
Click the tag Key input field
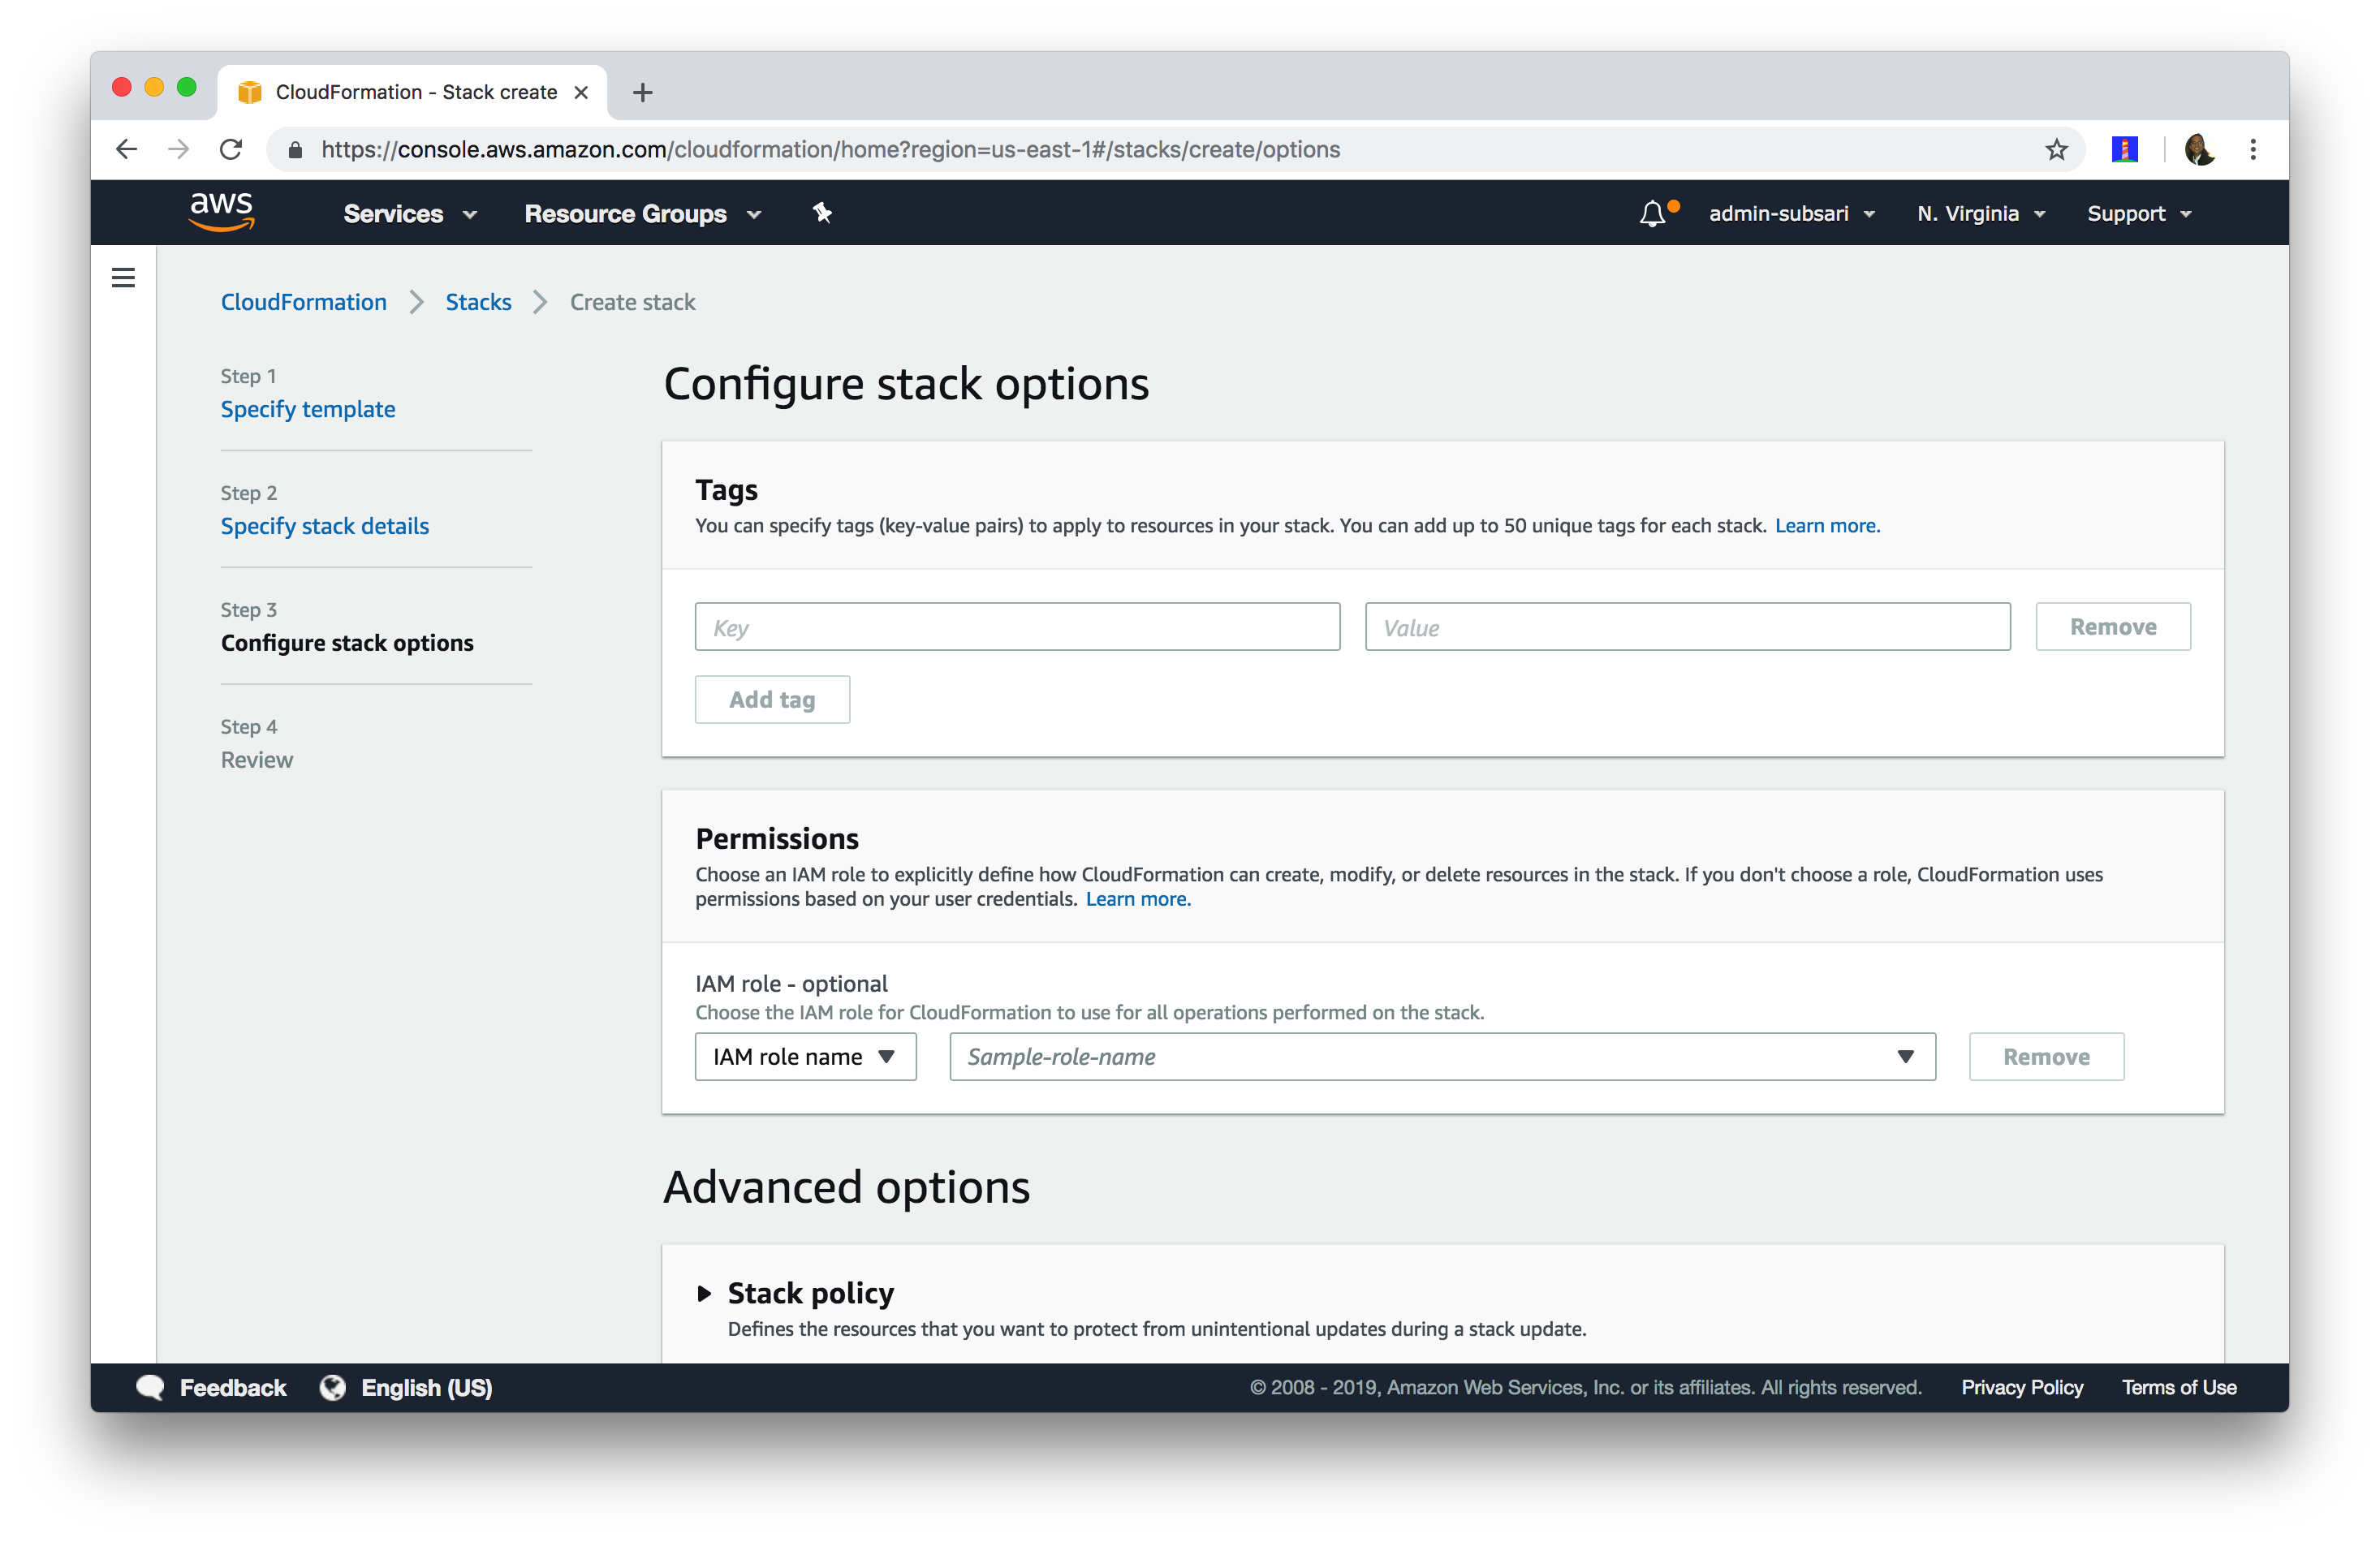tap(1017, 627)
